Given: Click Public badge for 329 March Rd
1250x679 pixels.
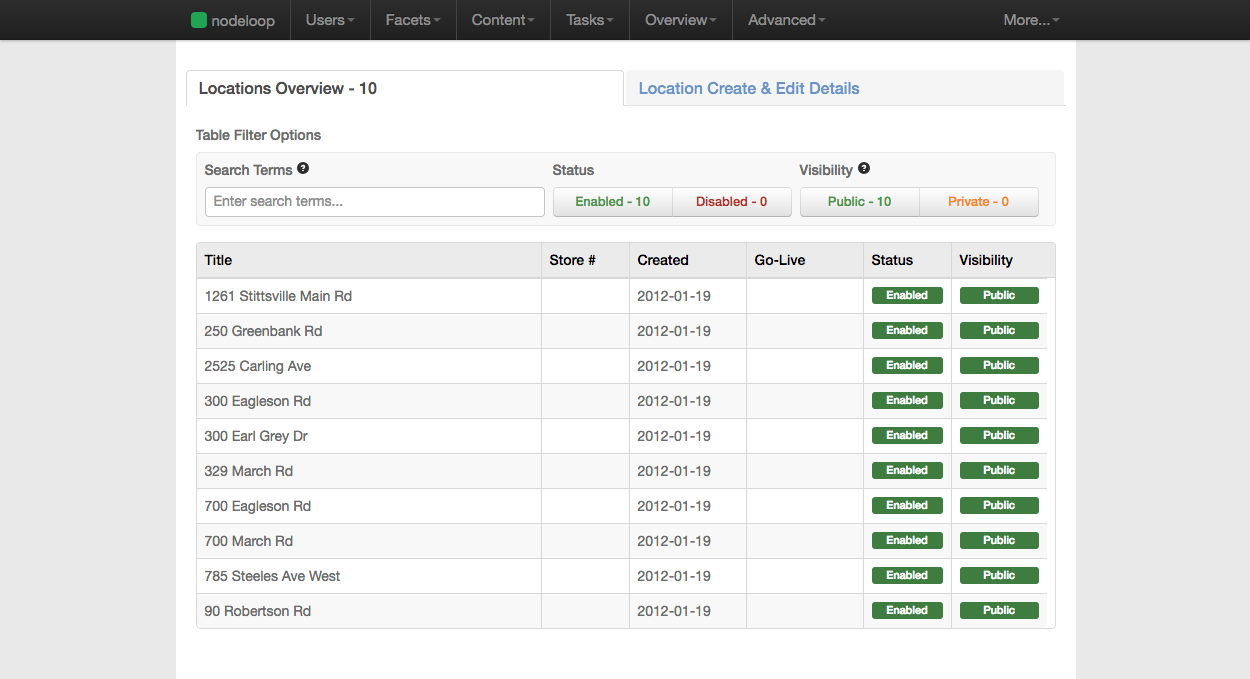Looking at the screenshot, I should (x=999, y=471).
